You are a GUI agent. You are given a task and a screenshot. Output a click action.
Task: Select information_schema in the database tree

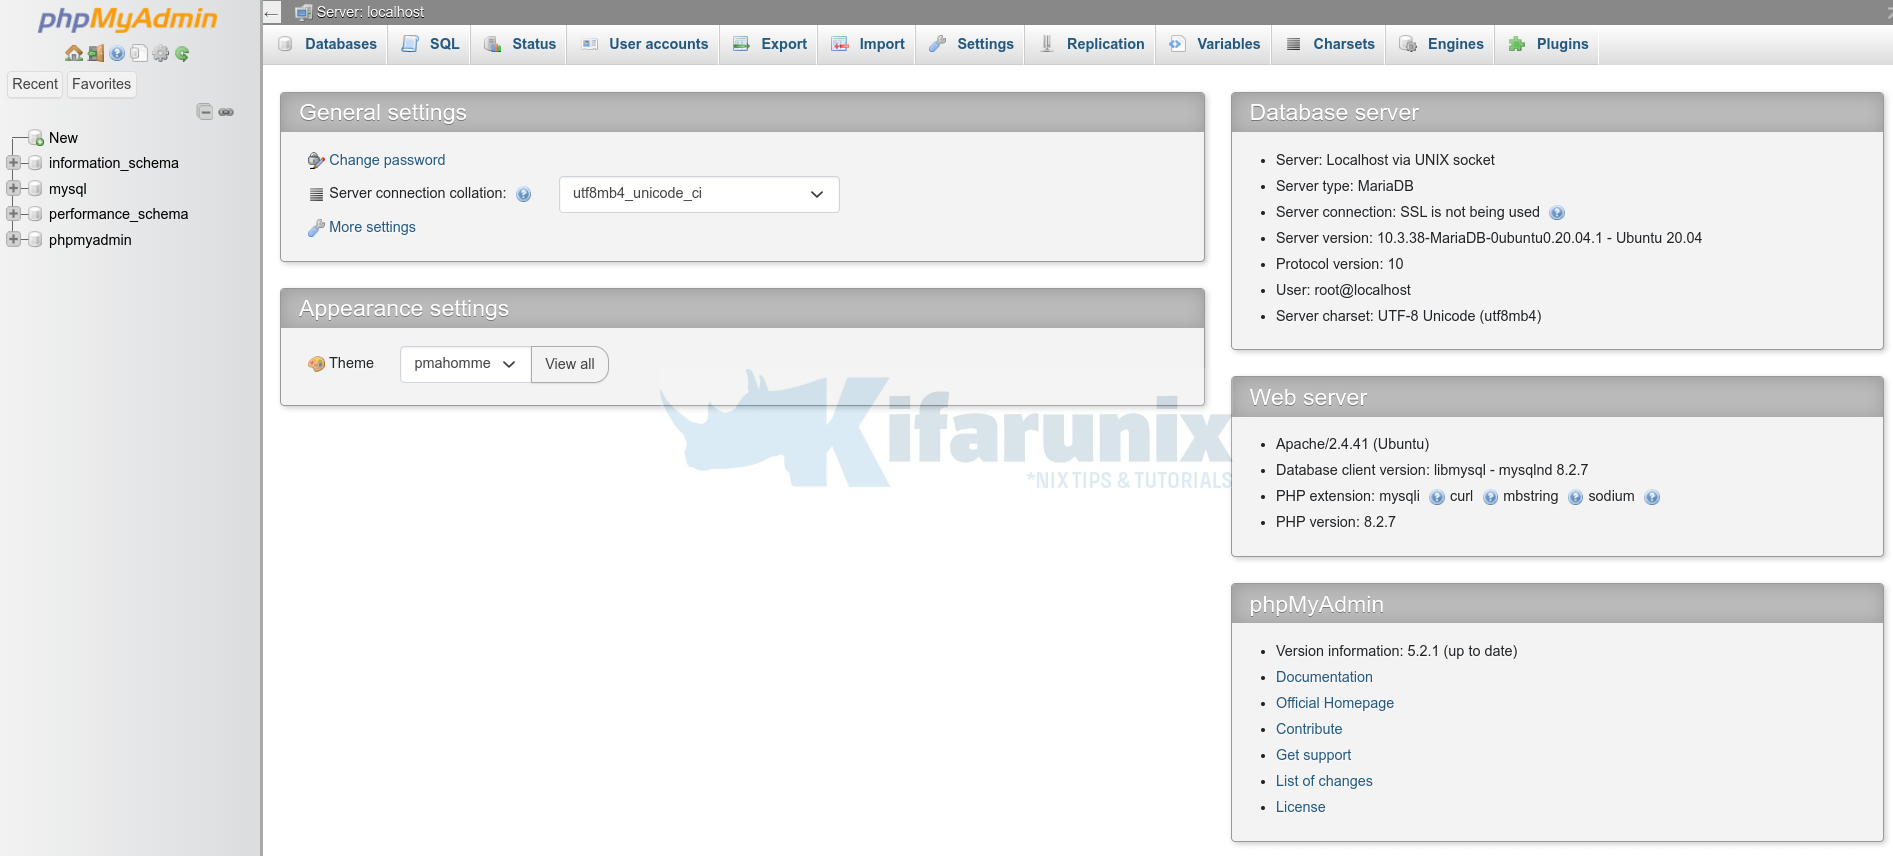pos(114,163)
